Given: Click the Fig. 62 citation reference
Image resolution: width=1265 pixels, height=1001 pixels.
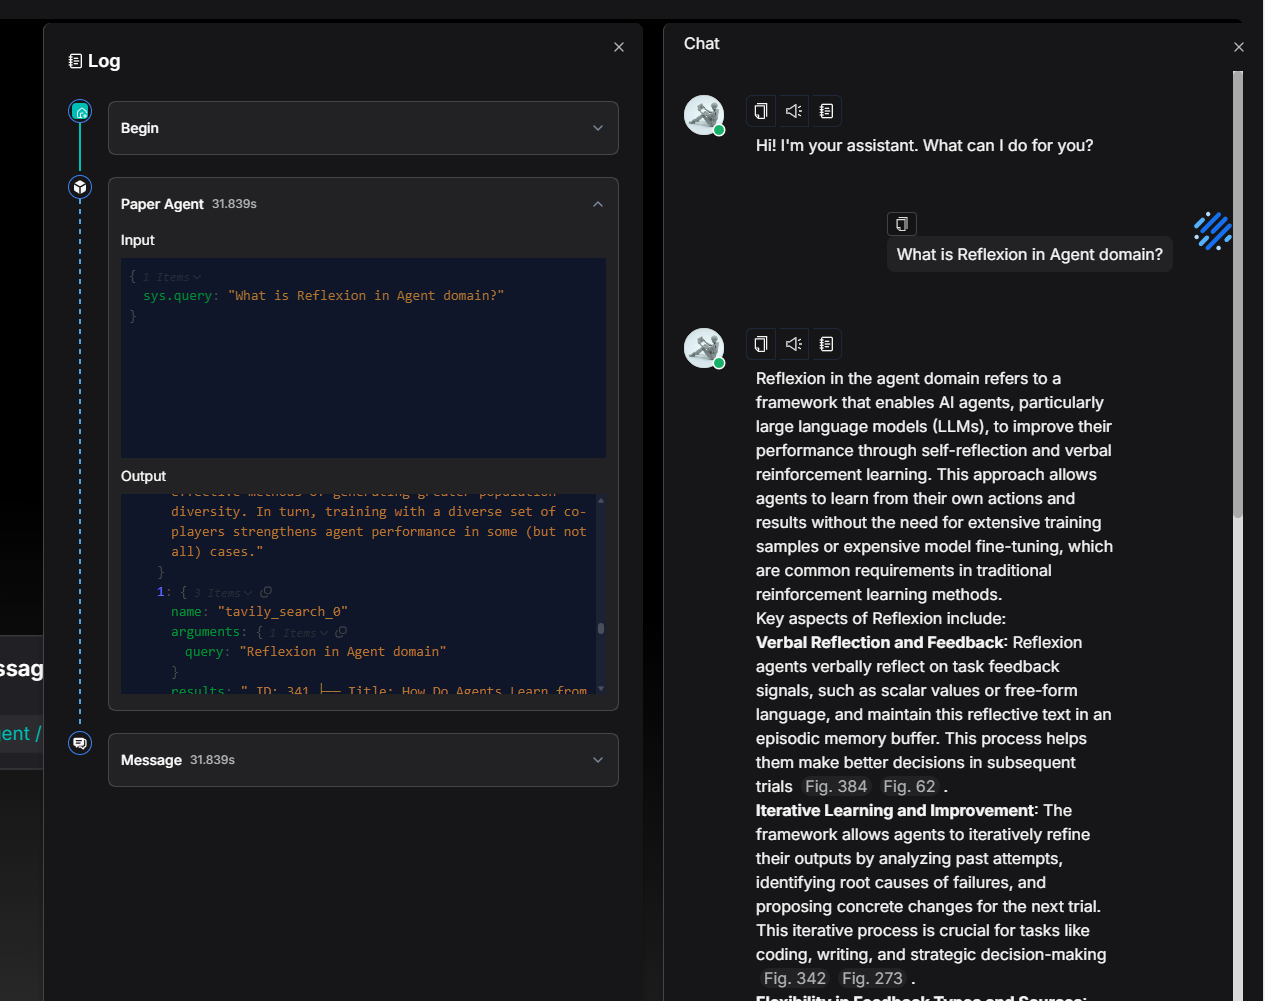Looking at the screenshot, I should pyautogui.click(x=909, y=787).
